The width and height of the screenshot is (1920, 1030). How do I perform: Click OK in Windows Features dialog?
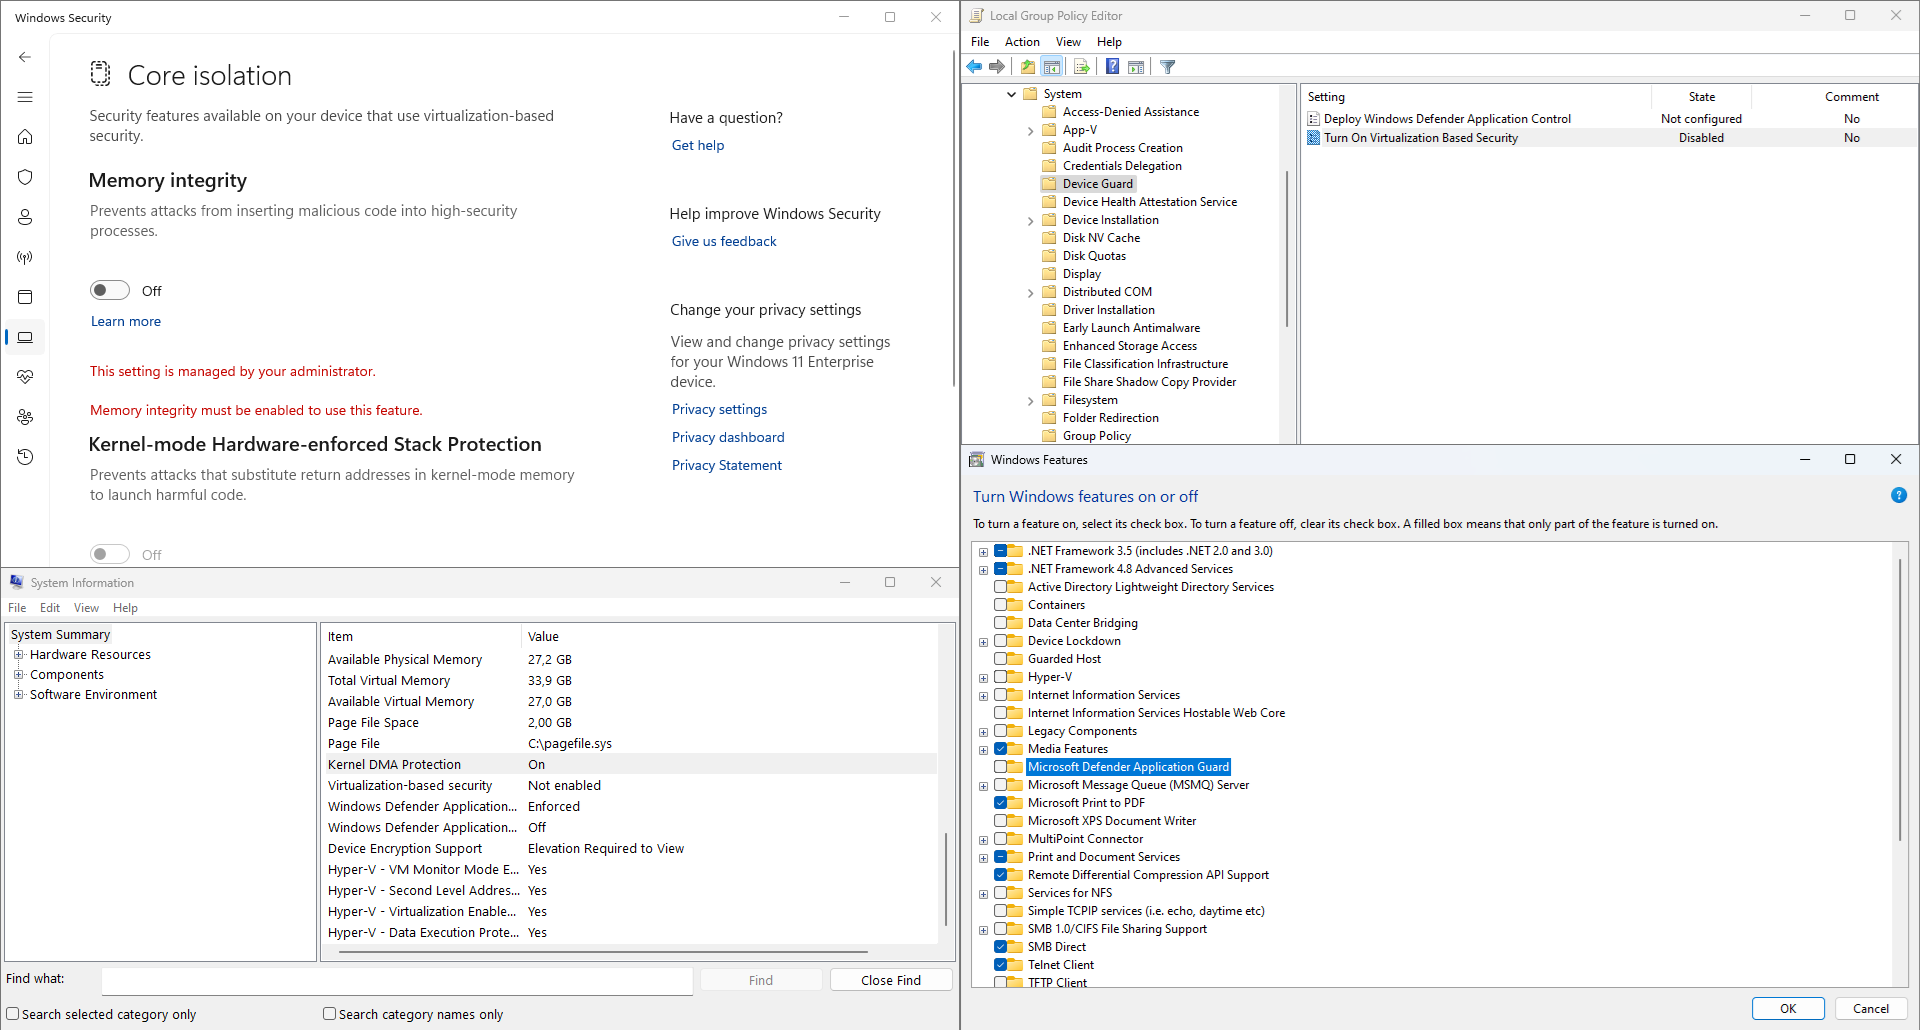(x=1788, y=1008)
